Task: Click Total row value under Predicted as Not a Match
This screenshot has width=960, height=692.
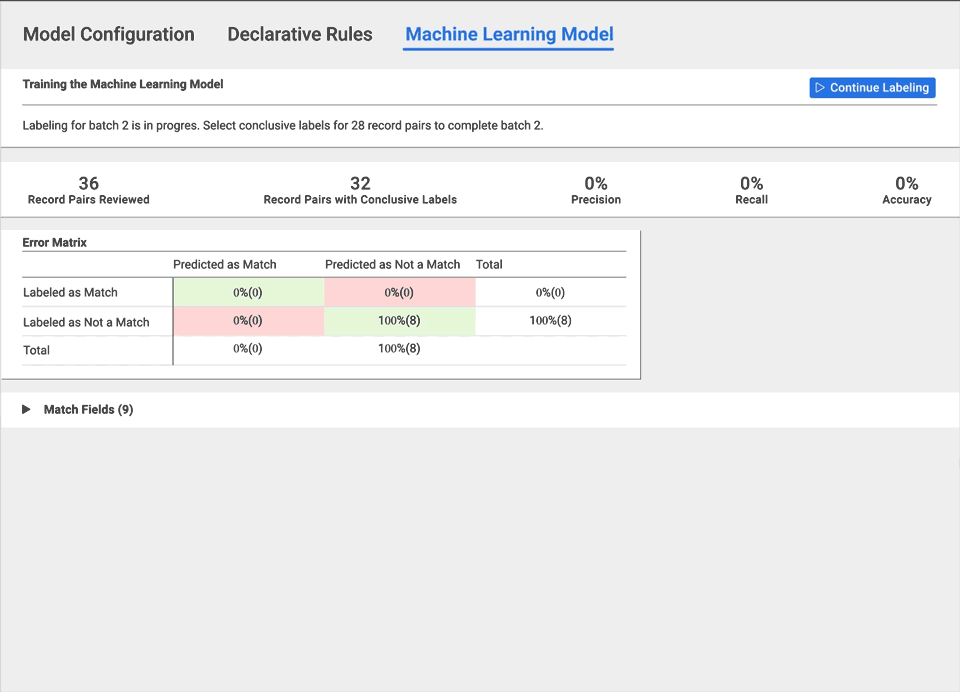Action: (399, 349)
